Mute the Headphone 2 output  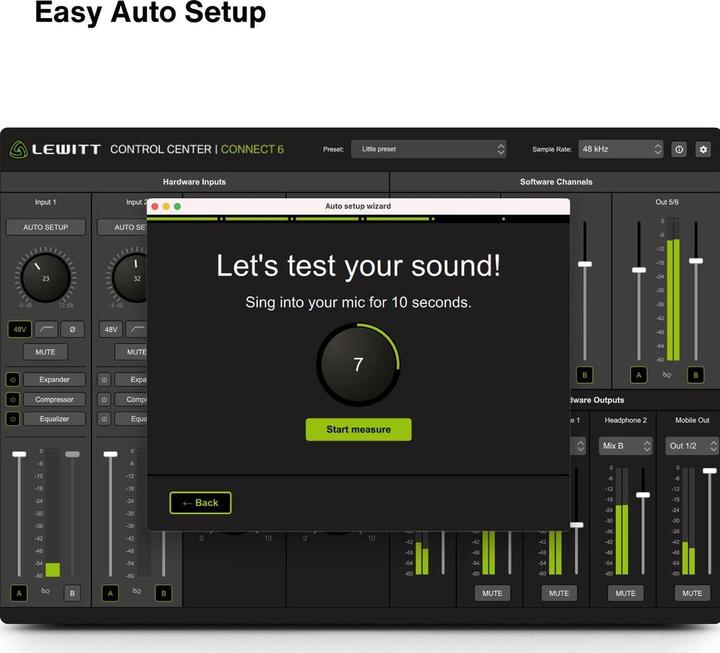(625, 593)
